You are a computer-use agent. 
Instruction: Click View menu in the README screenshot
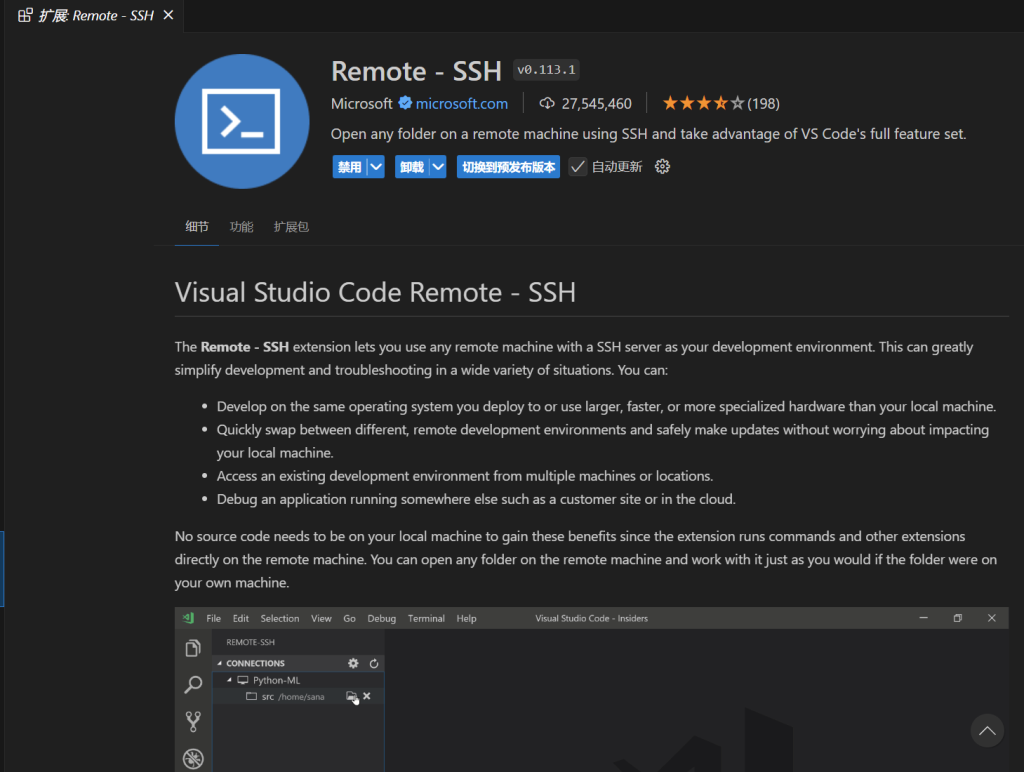(321, 619)
